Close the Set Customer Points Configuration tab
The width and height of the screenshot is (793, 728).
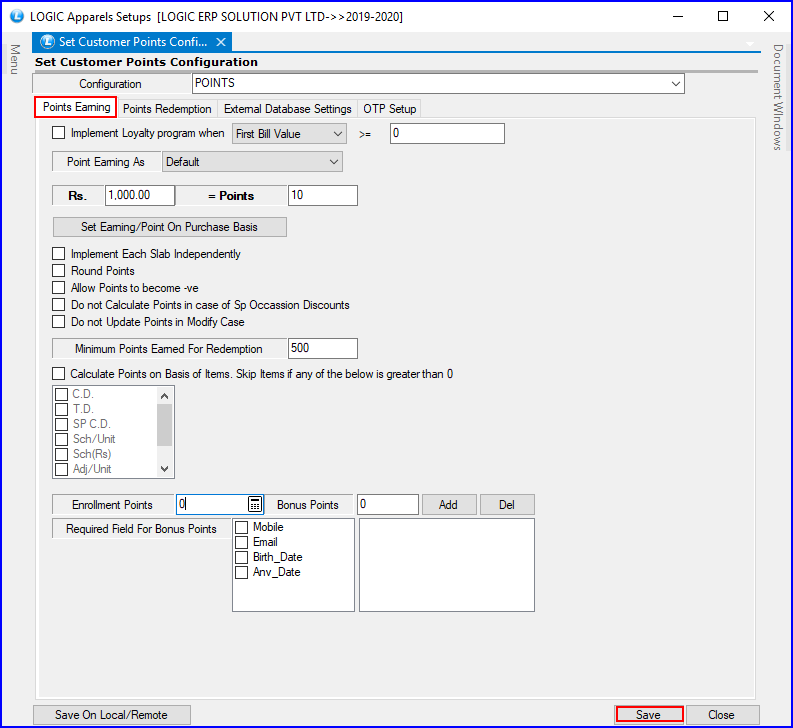[221, 42]
